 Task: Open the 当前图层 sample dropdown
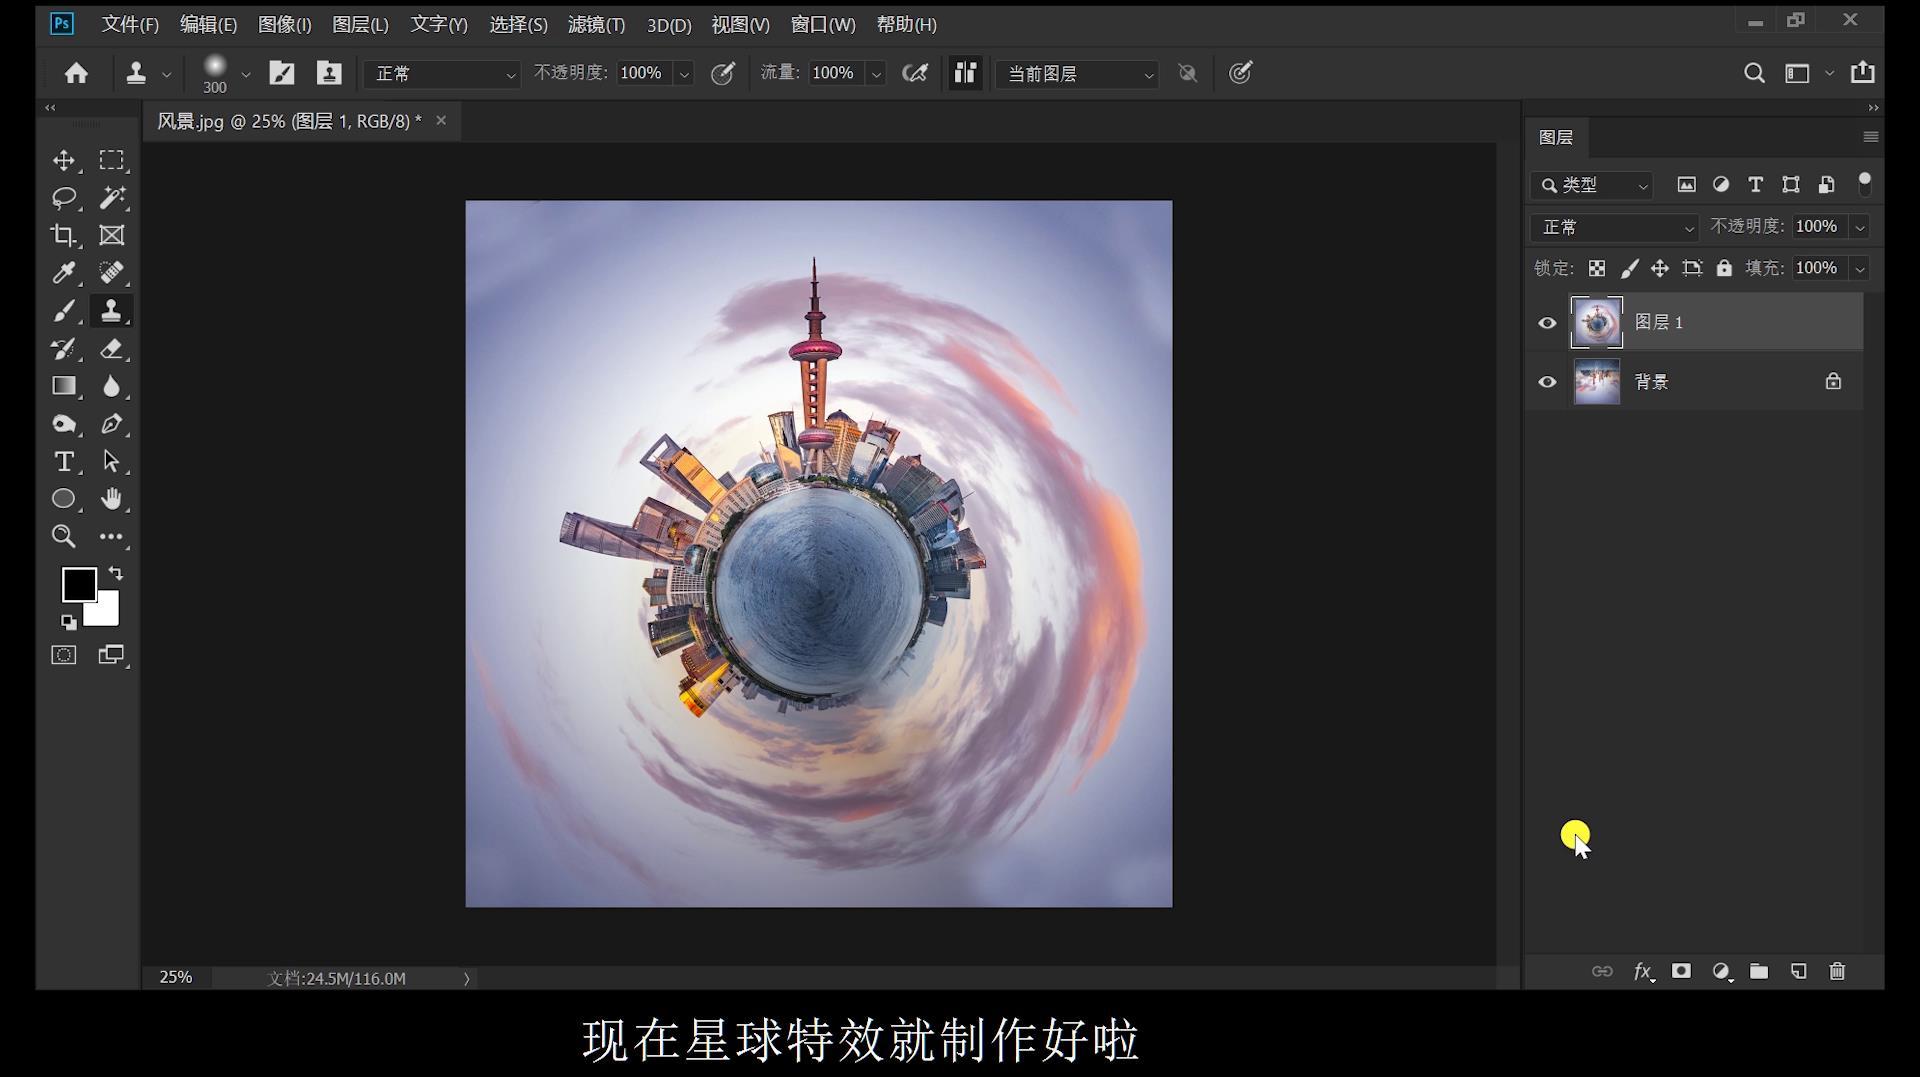click(x=1077, y=74)
